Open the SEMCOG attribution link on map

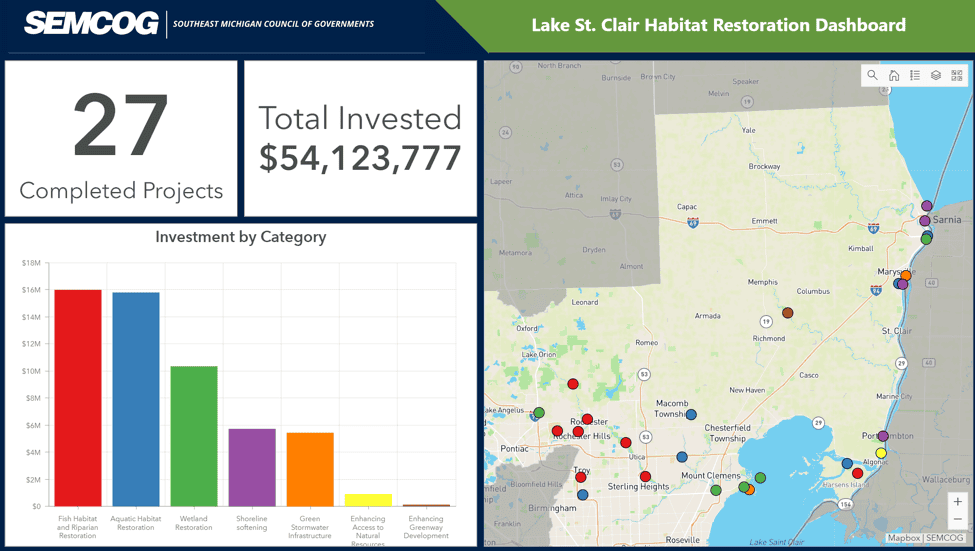[x=945, y=539]
